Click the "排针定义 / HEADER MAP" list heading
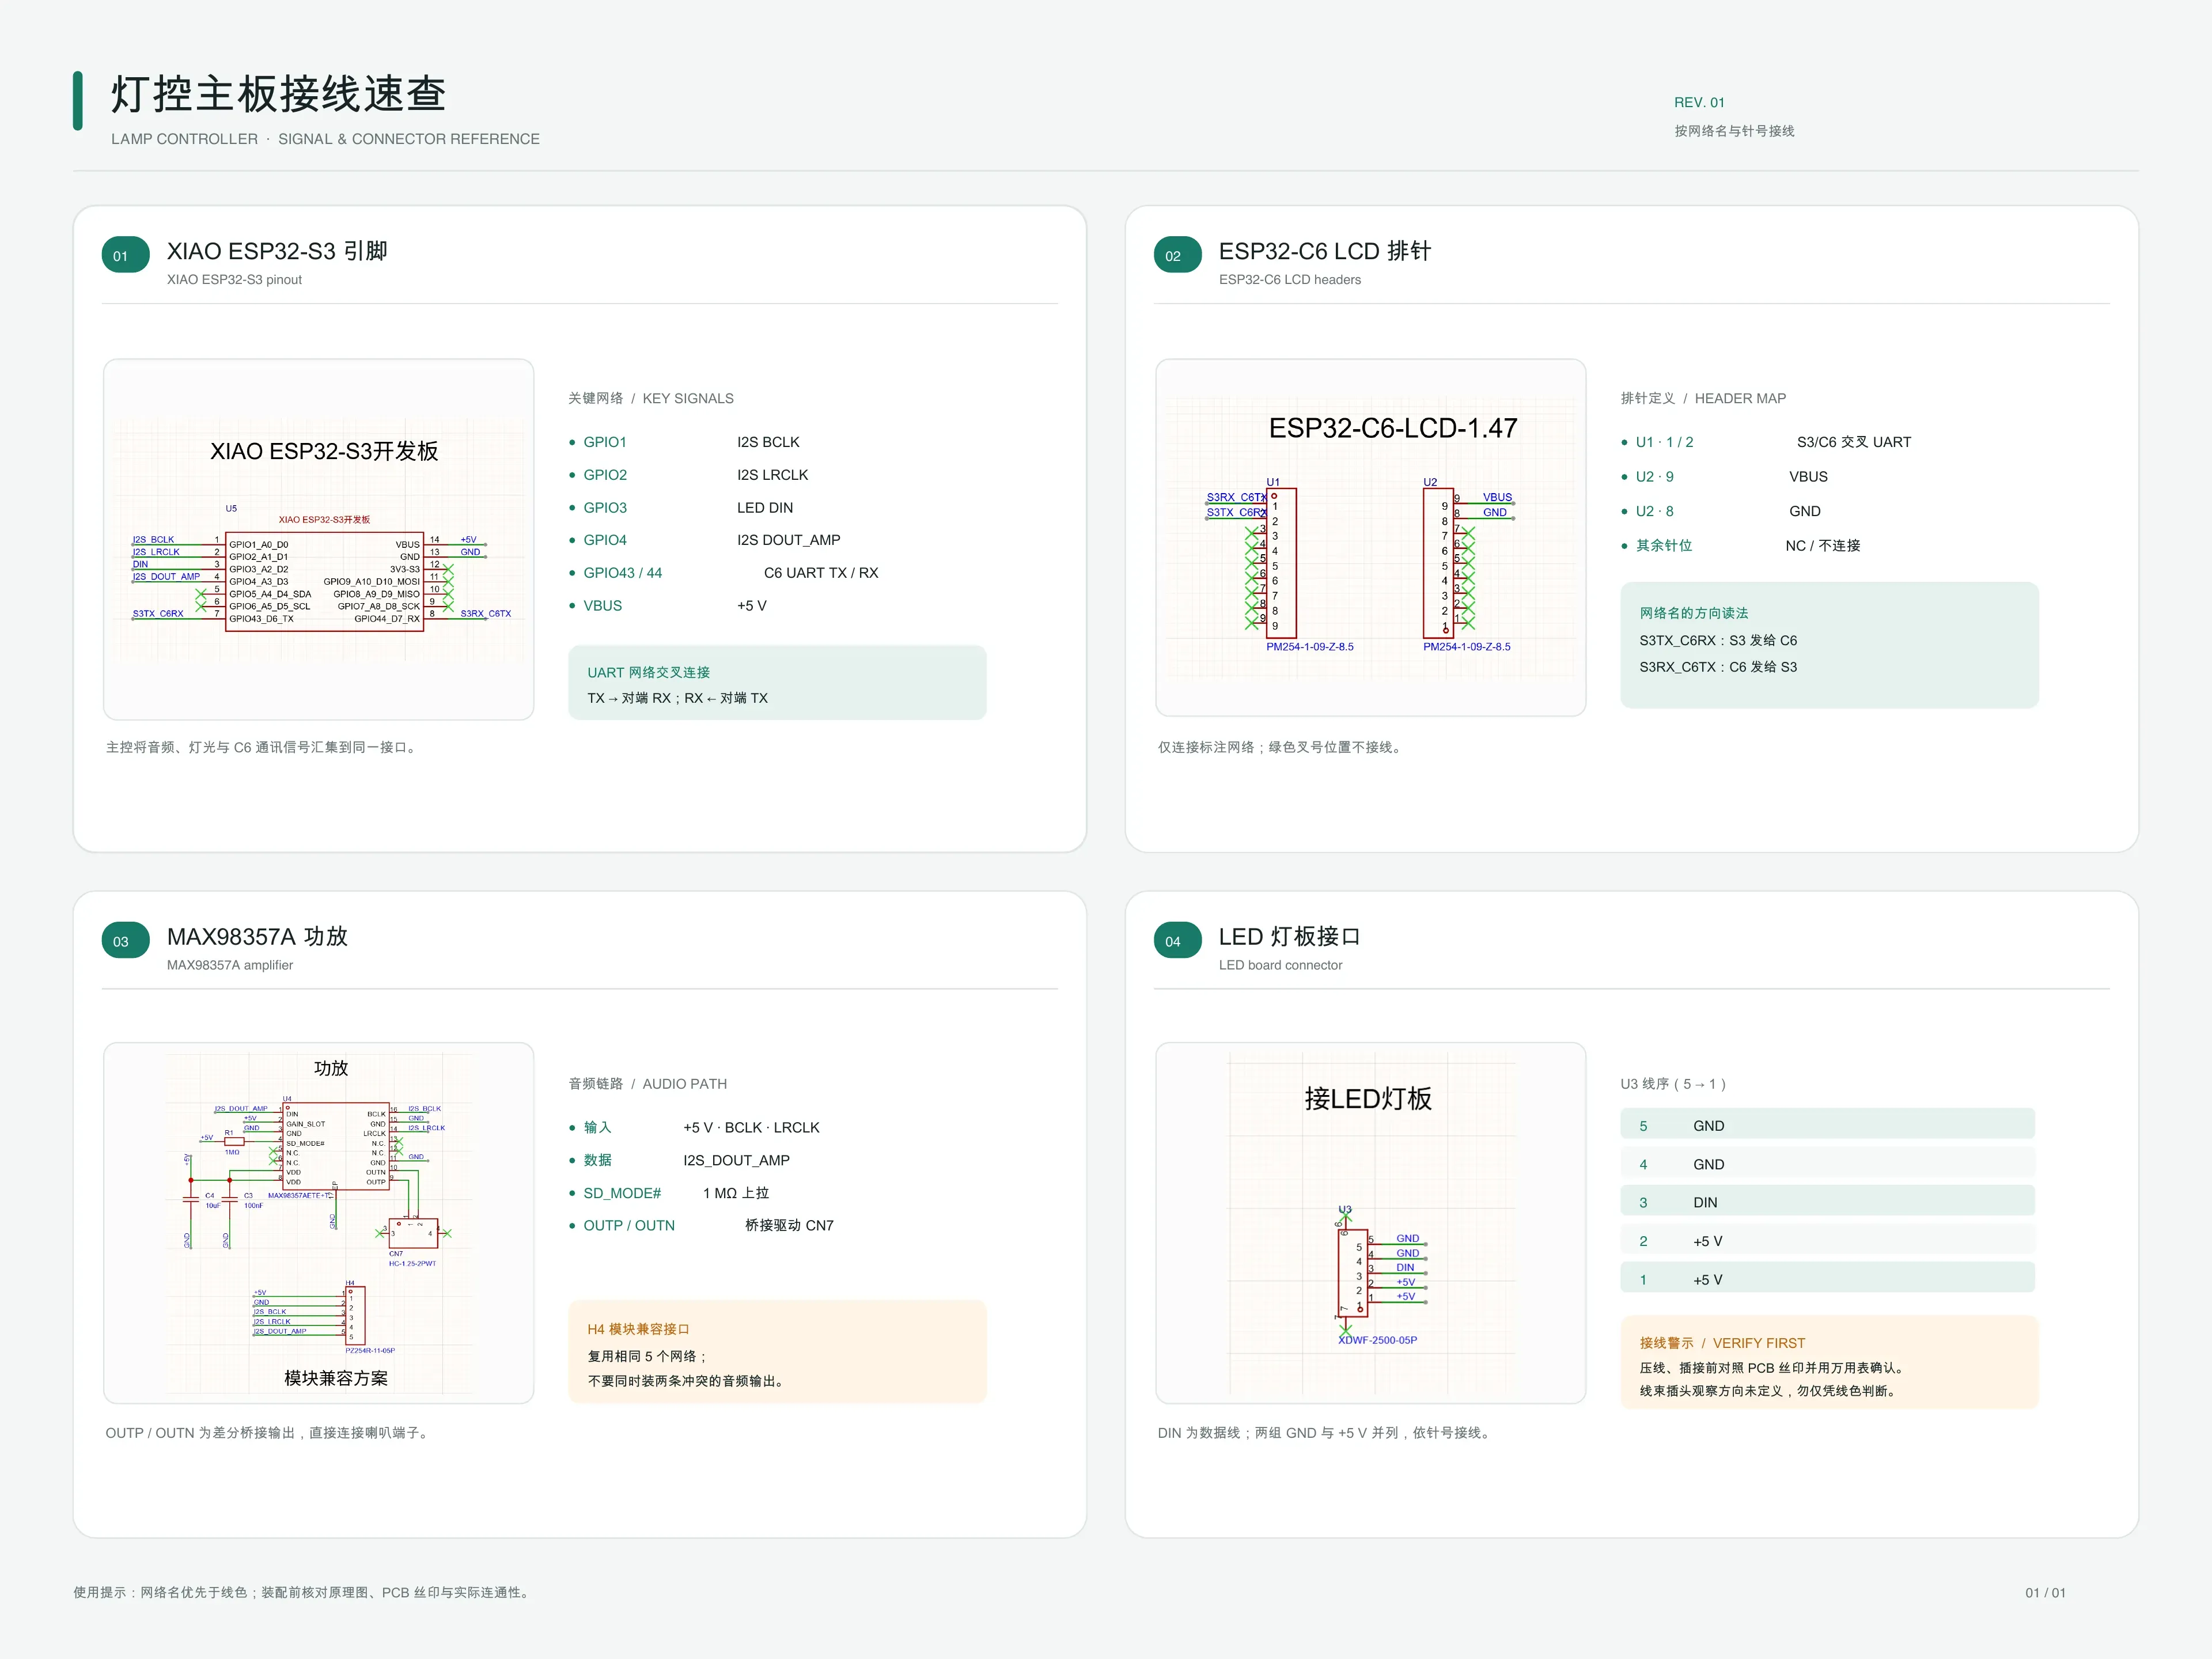This screenshot has width=2212, height=1659. 1703,398
